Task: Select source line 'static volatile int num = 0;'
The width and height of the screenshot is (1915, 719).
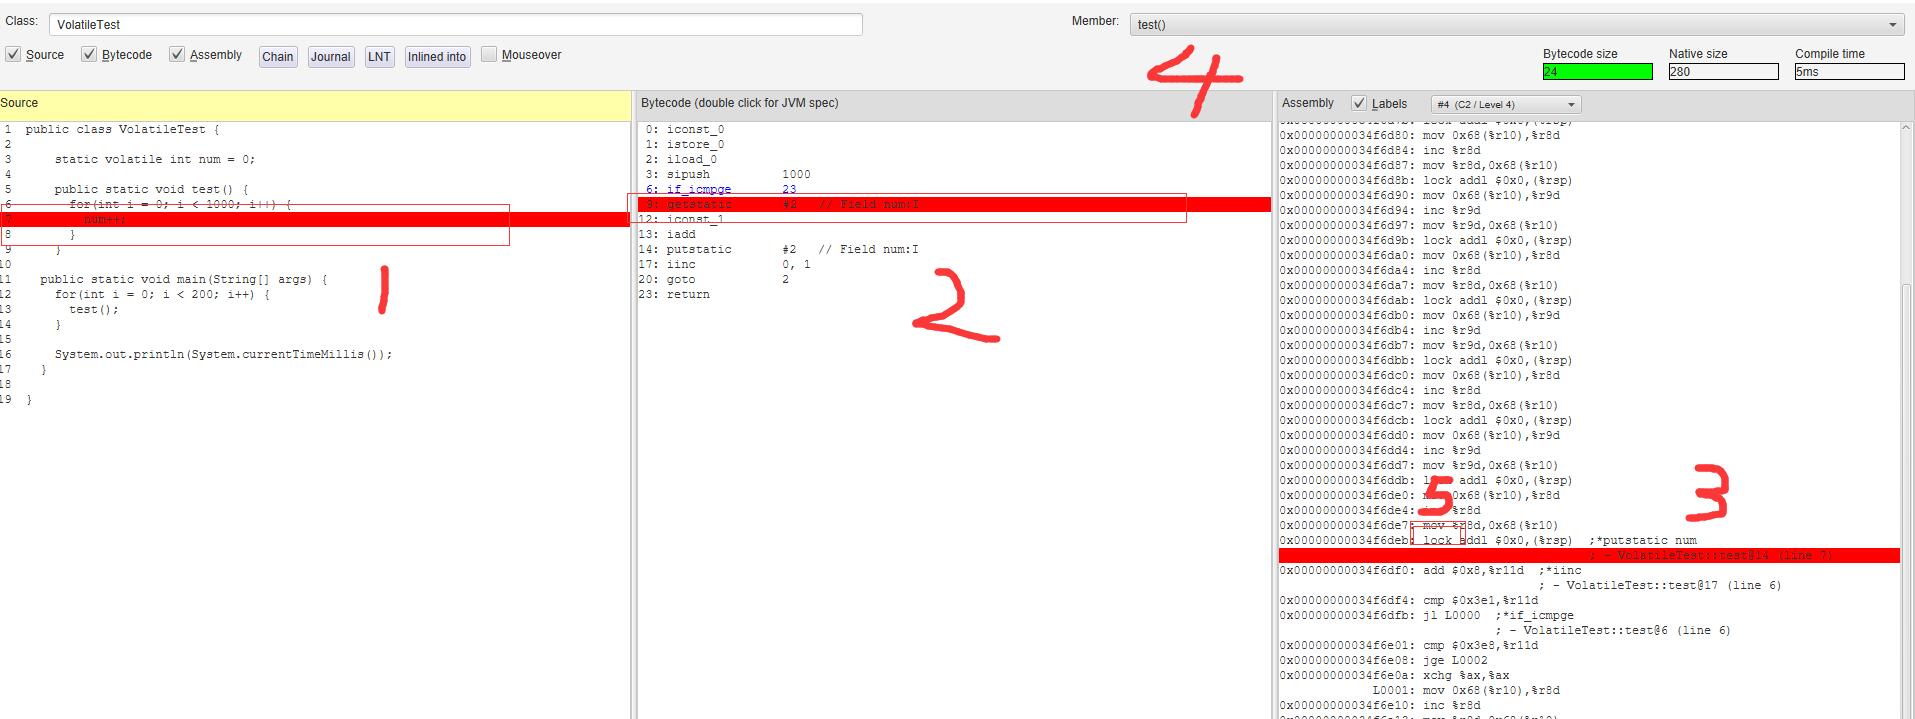Action: [x=155, y=159]
